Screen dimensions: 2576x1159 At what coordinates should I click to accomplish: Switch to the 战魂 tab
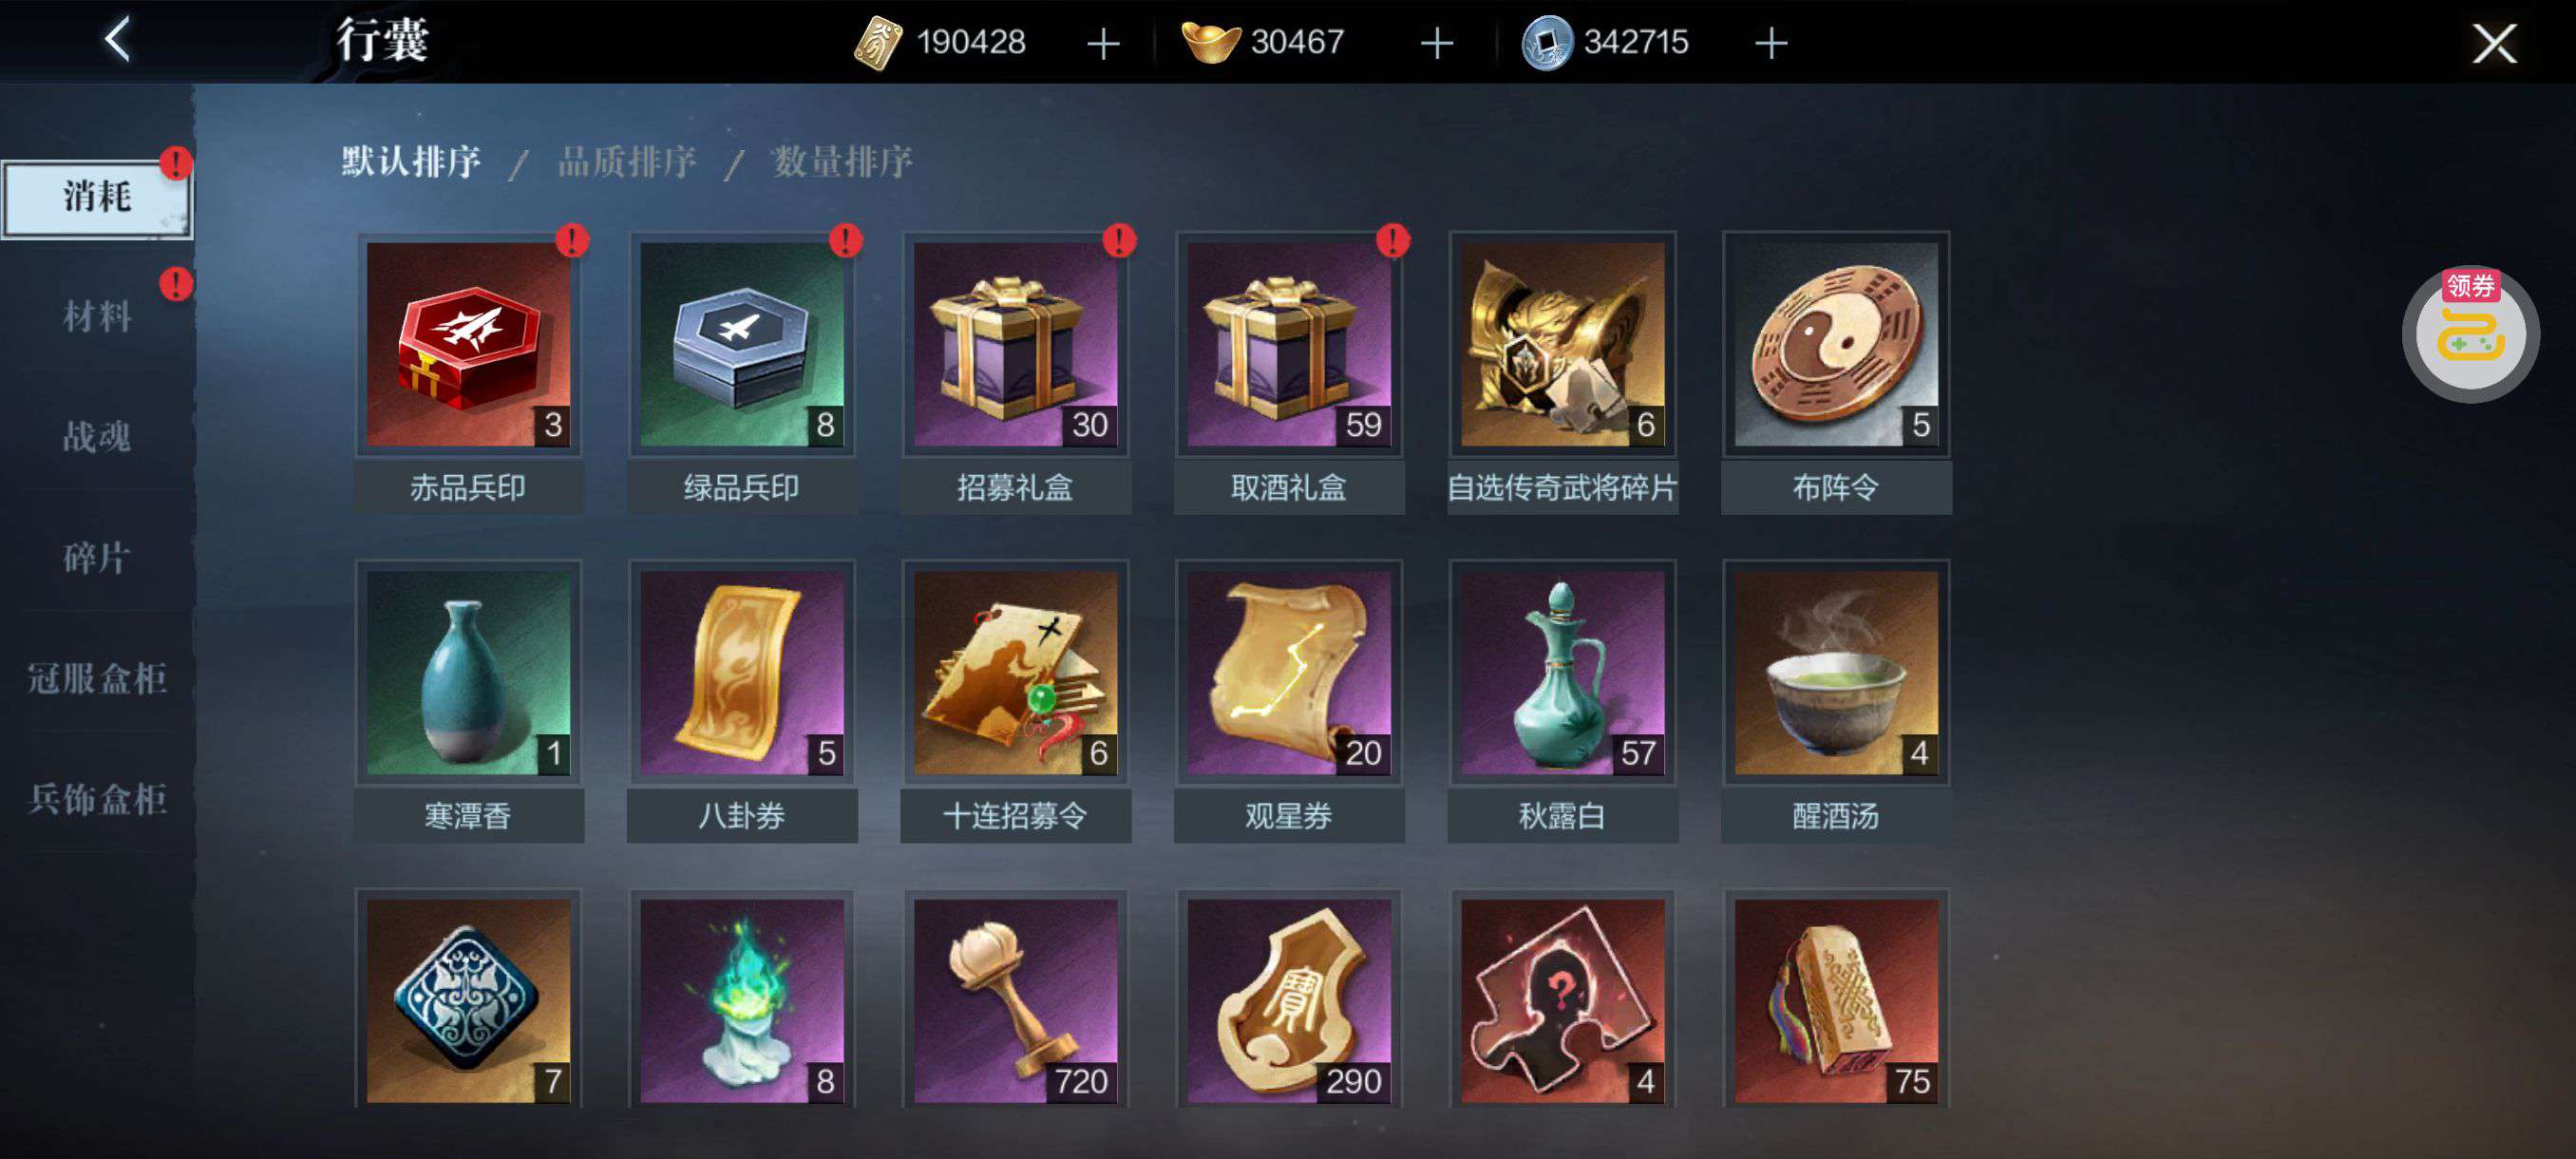tap(97, 437)
